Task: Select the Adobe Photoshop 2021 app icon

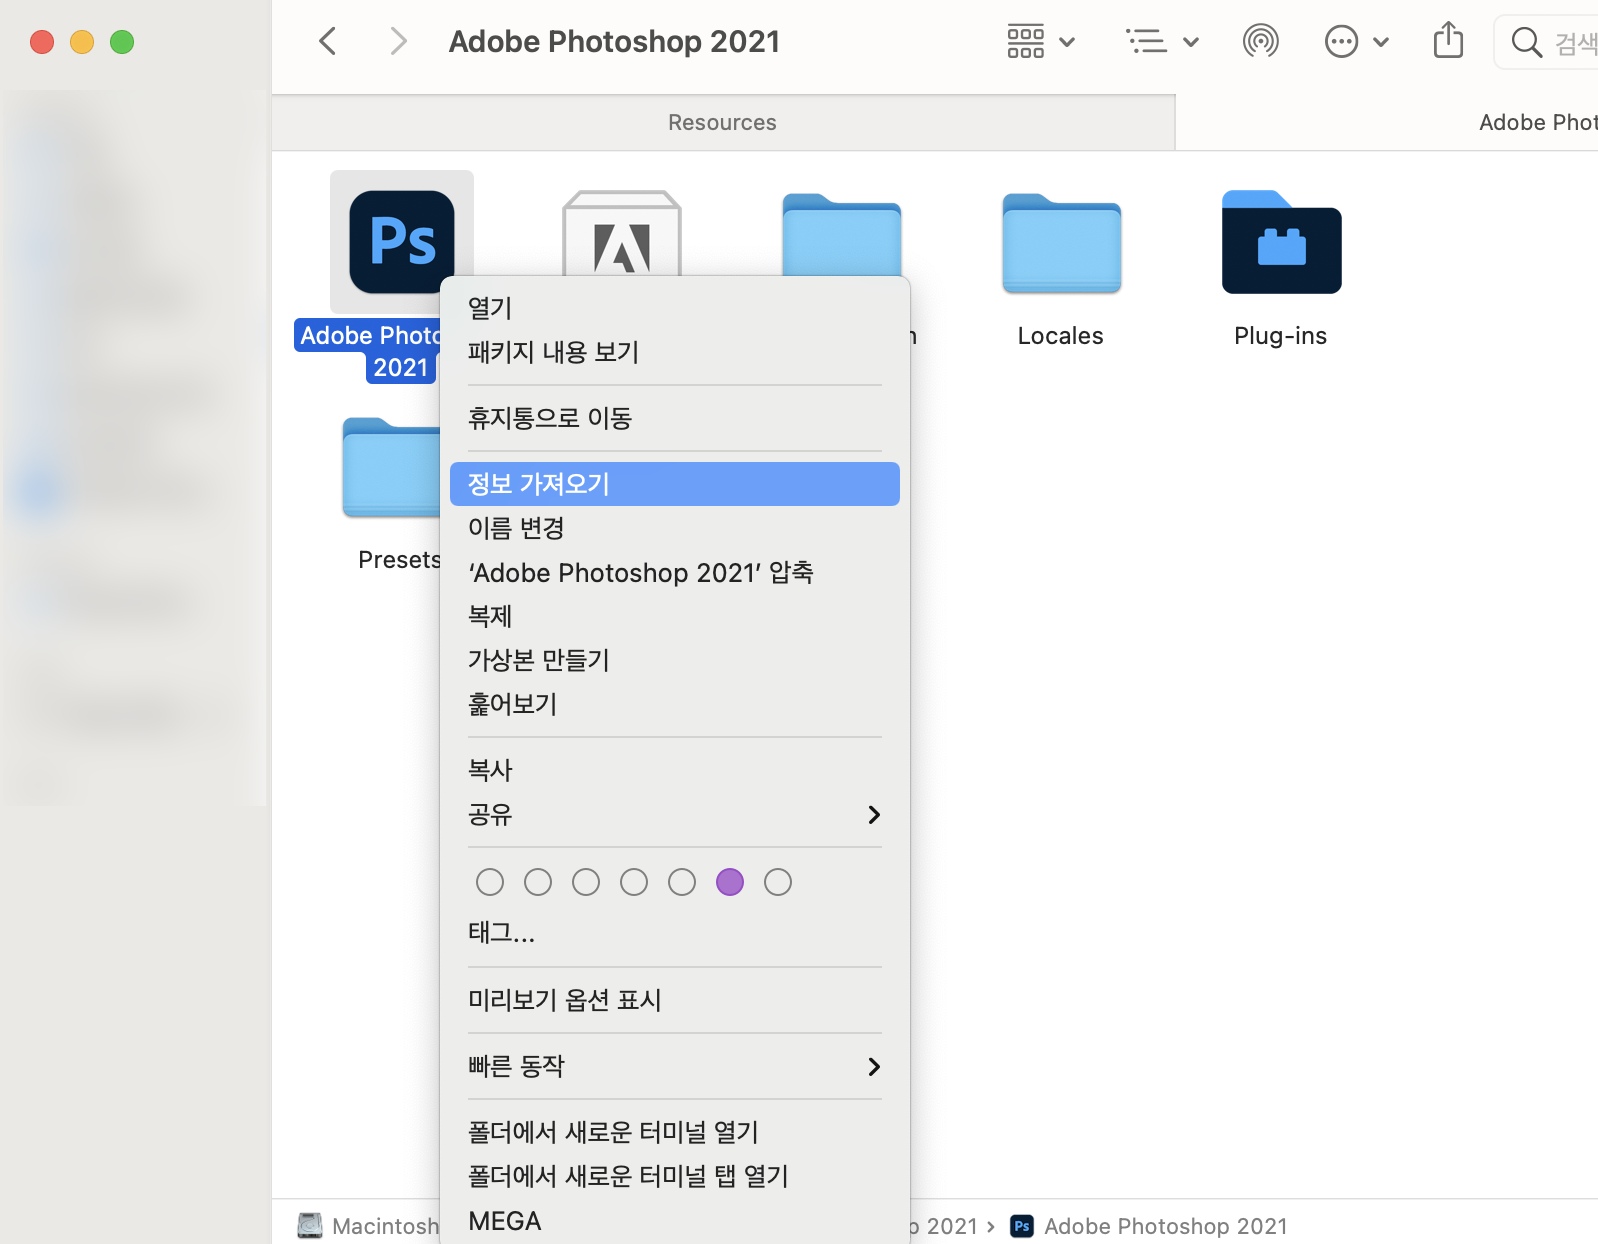Action: [x=402, y=241]
